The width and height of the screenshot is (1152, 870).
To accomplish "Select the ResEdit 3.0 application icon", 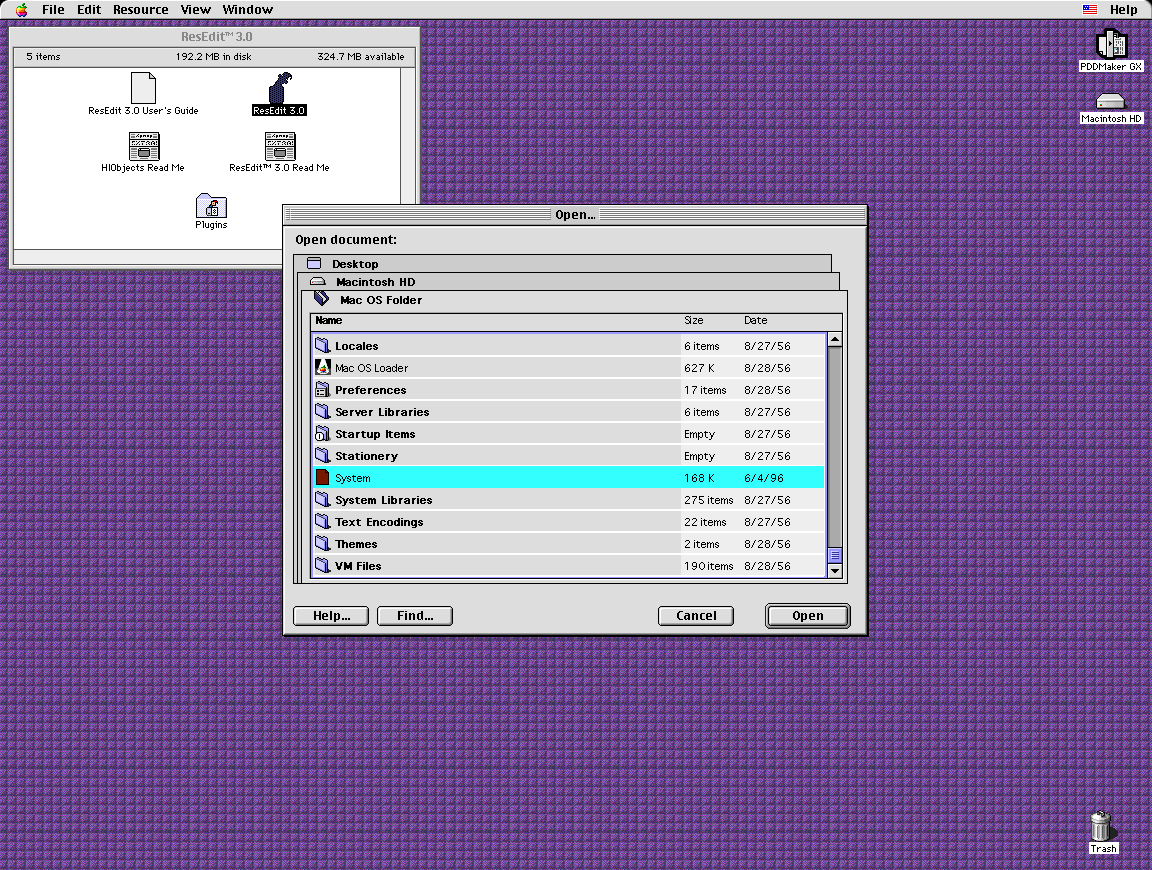I will 279,88.
